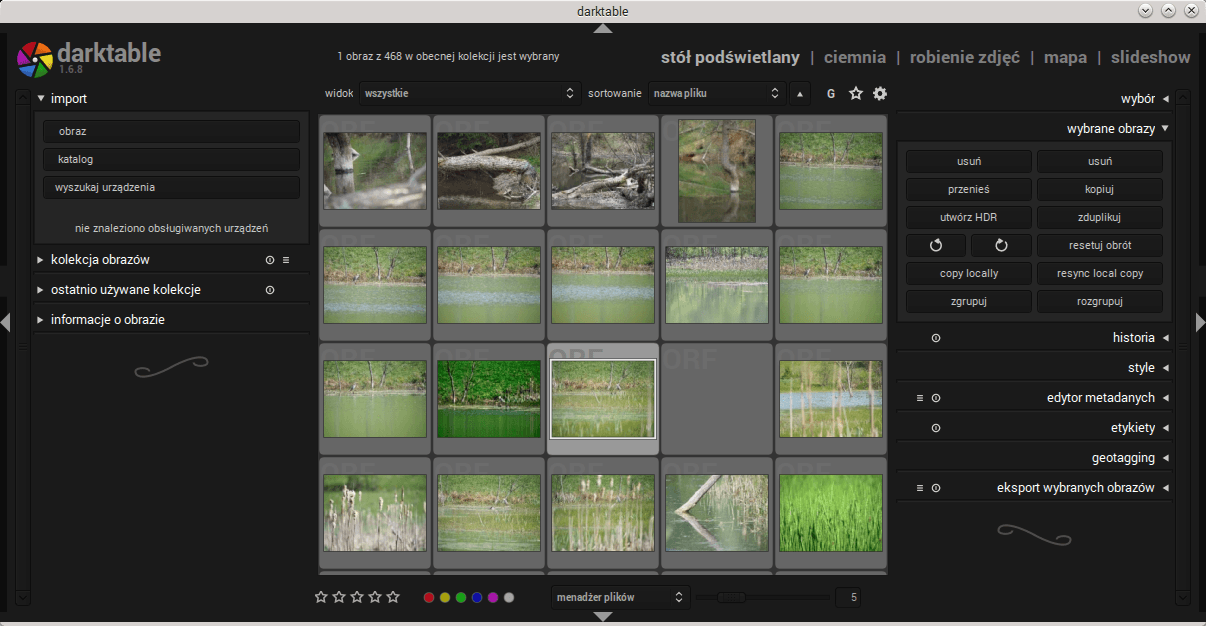Select the stół podświetlany view
Viewport: 1206px width, 626px height.
[730, 57]
